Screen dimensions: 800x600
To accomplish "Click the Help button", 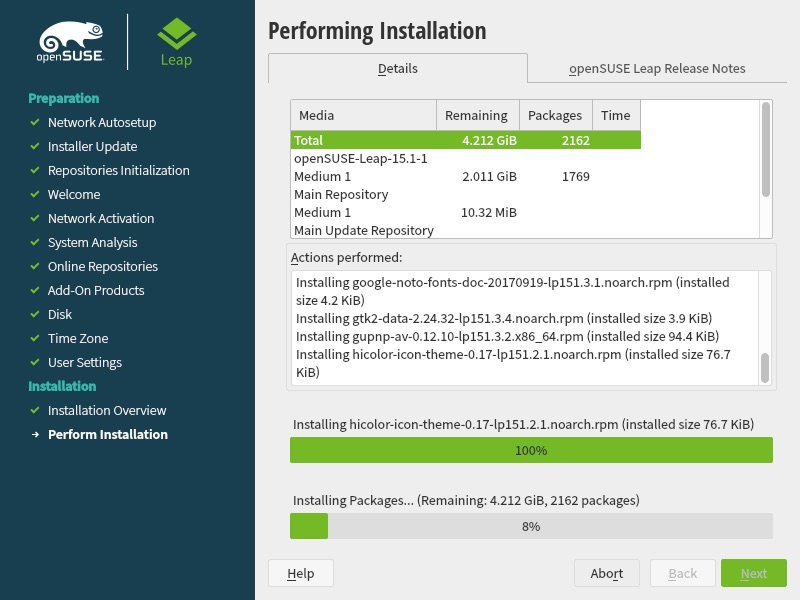I will click(301, 573).
